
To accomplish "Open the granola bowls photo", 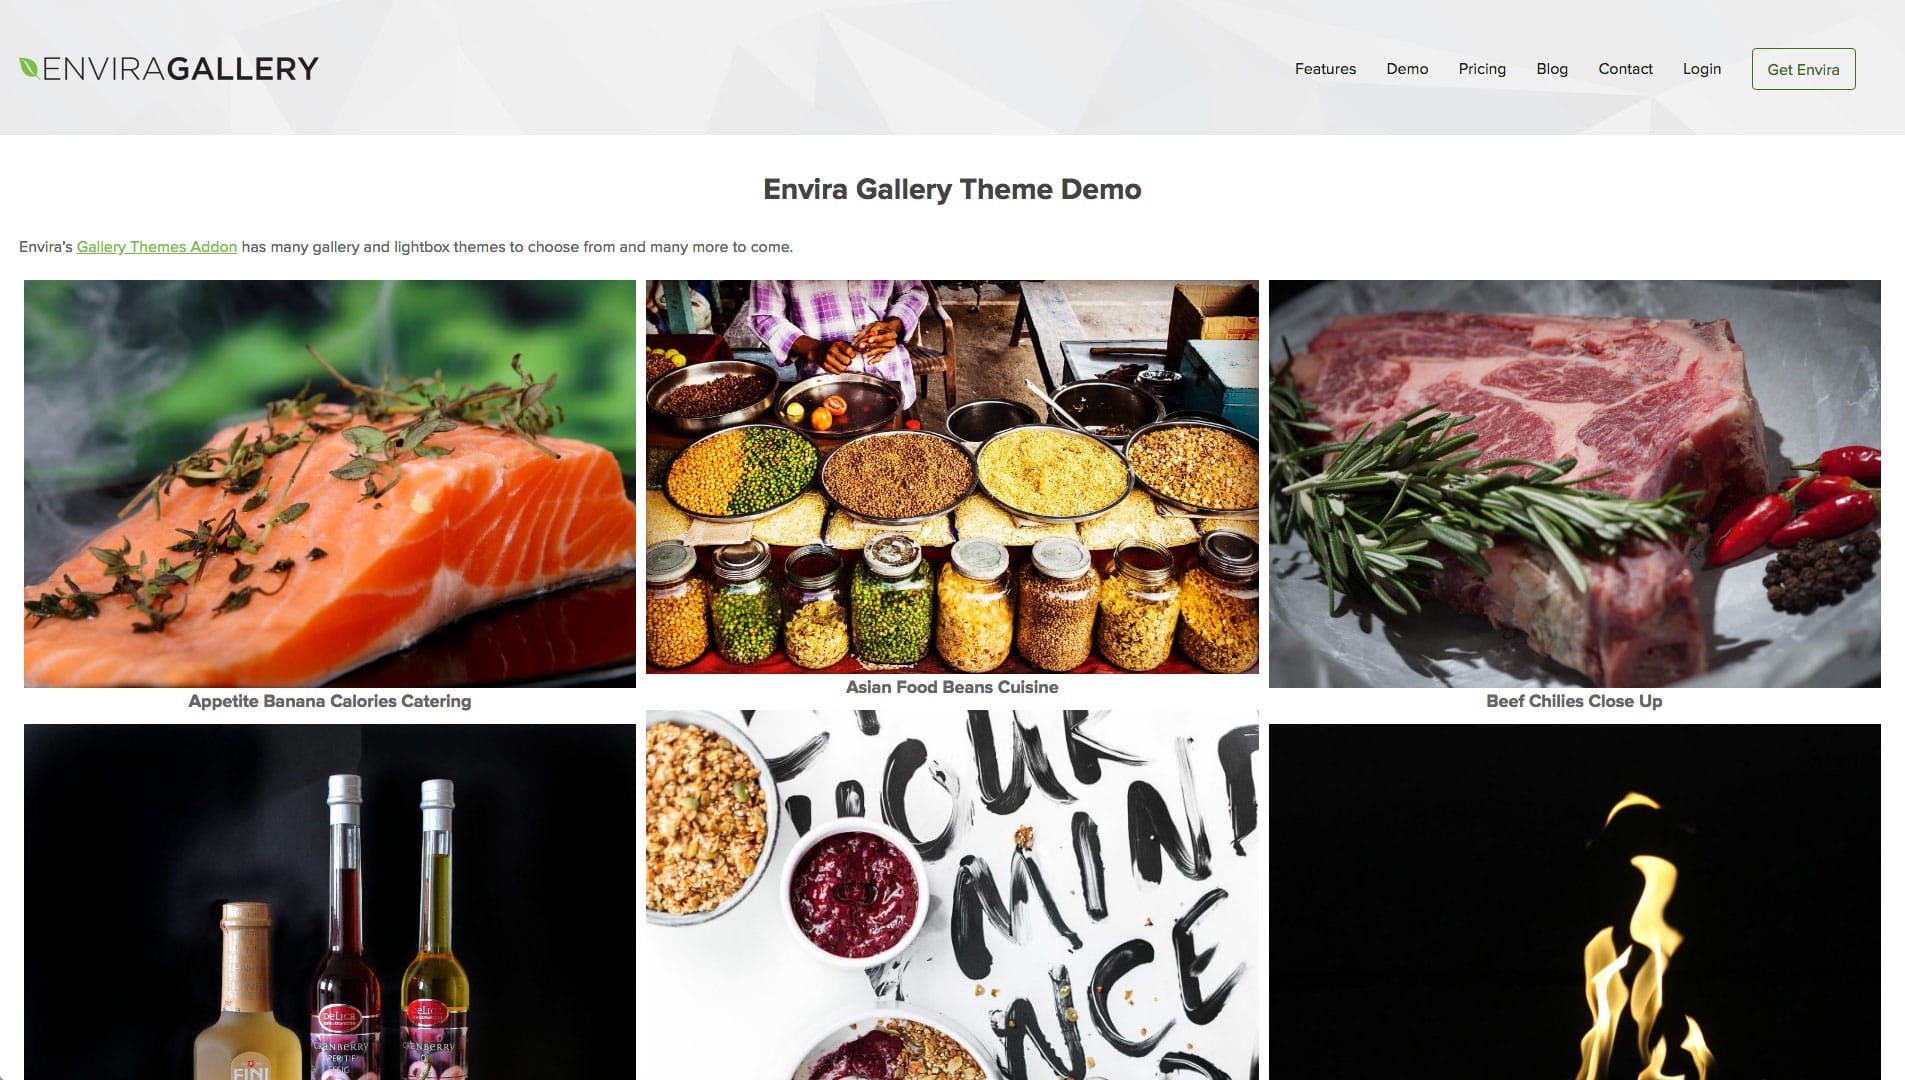I will [x=952, y=895].
